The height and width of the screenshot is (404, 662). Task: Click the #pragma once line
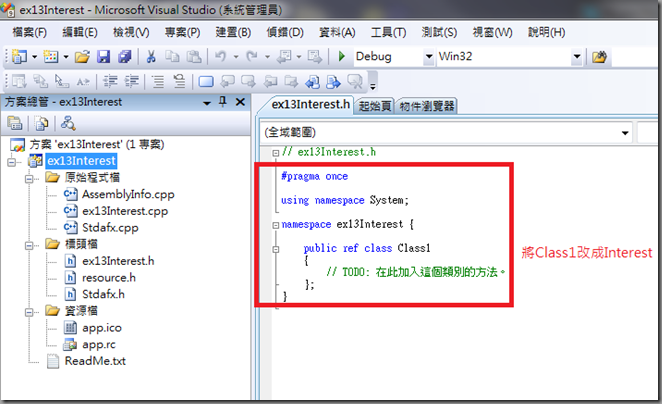point(315,176)
